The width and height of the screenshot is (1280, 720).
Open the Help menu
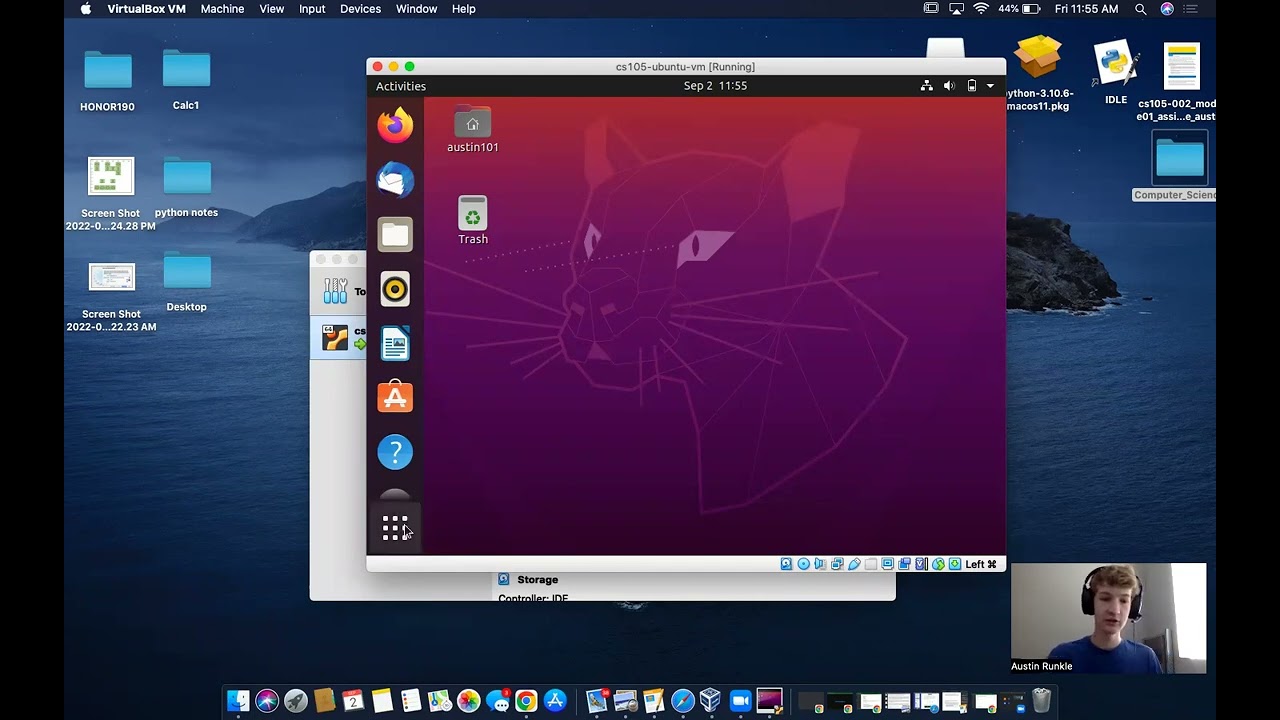[463, 9]
